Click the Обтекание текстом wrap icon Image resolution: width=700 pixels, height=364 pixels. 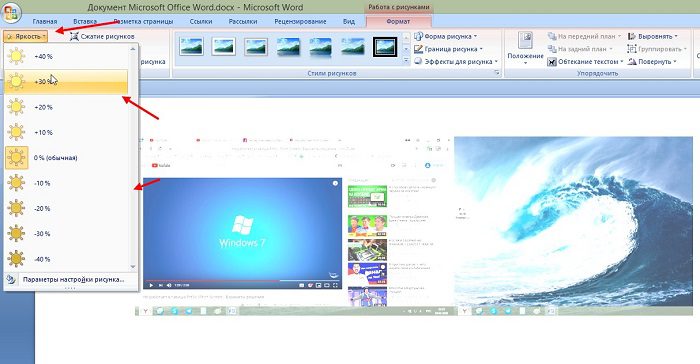tap(552, 62)
